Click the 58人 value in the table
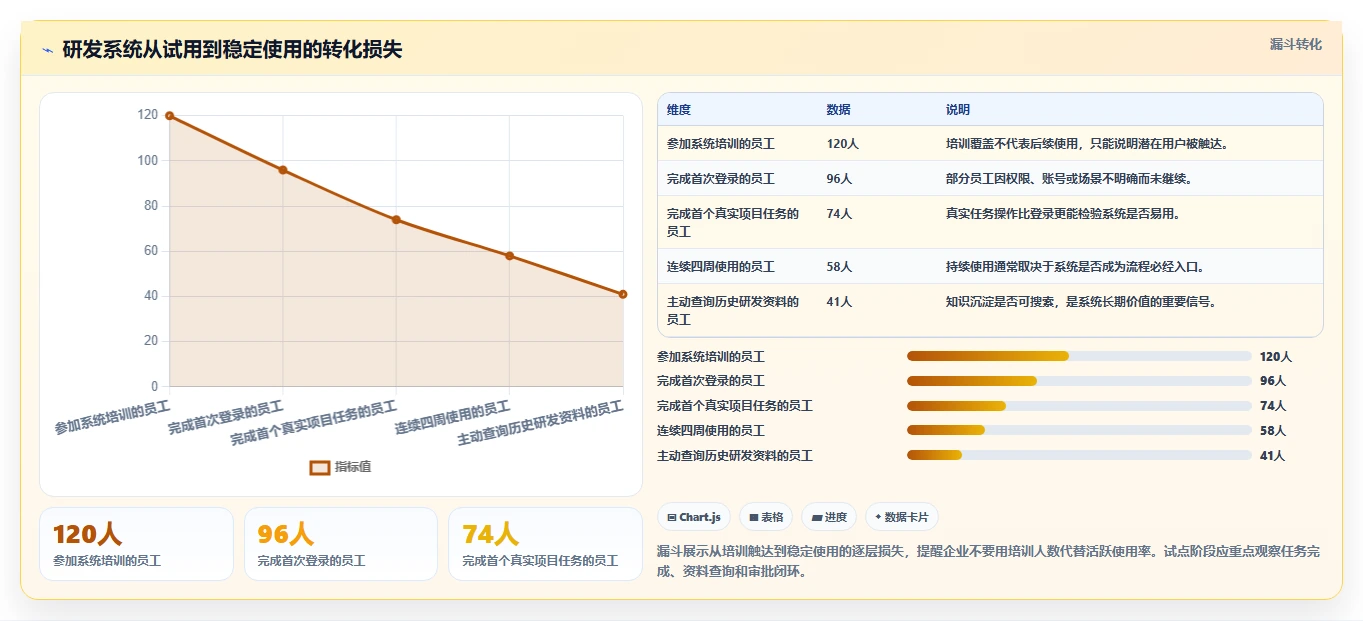The height and width of the screenshot is (621, 1363). coord(840,267)
